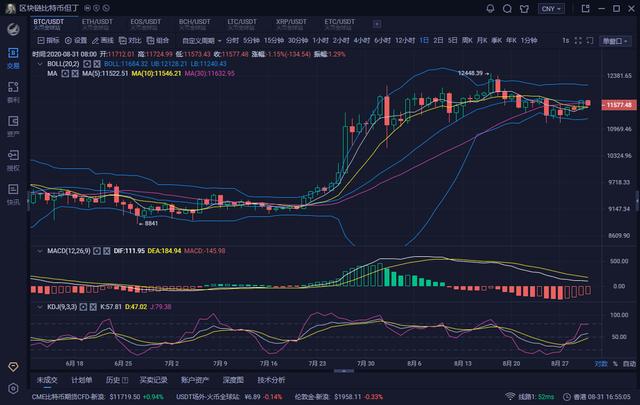640x405 pixels.
Task: Switch to the ETC/USDT tab
Action: [x=340, y=24]
